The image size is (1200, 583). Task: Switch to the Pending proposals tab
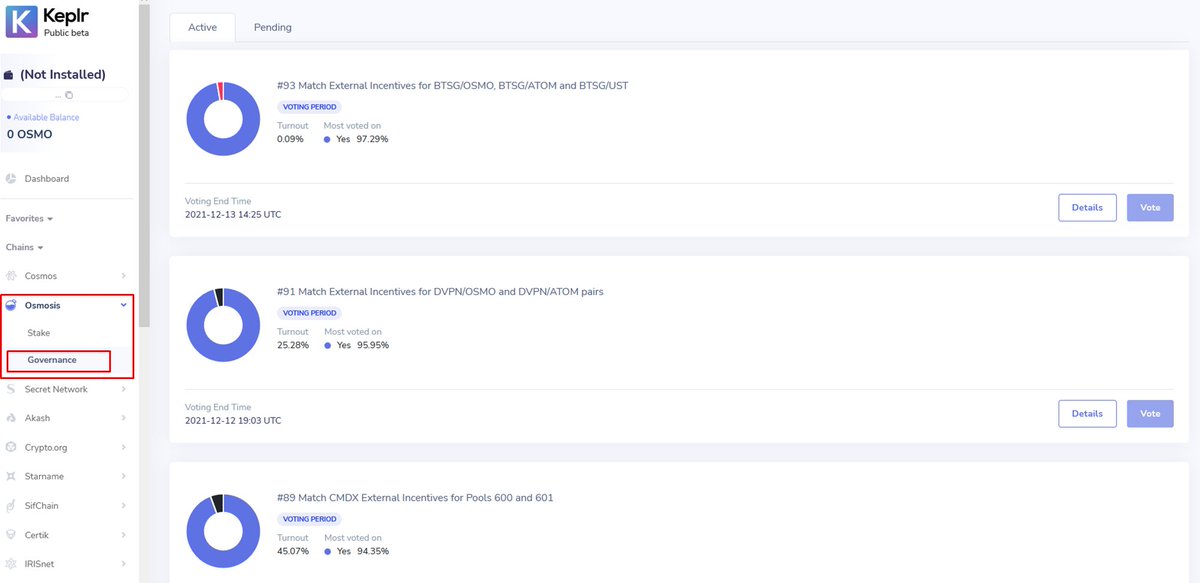(273, 27)
